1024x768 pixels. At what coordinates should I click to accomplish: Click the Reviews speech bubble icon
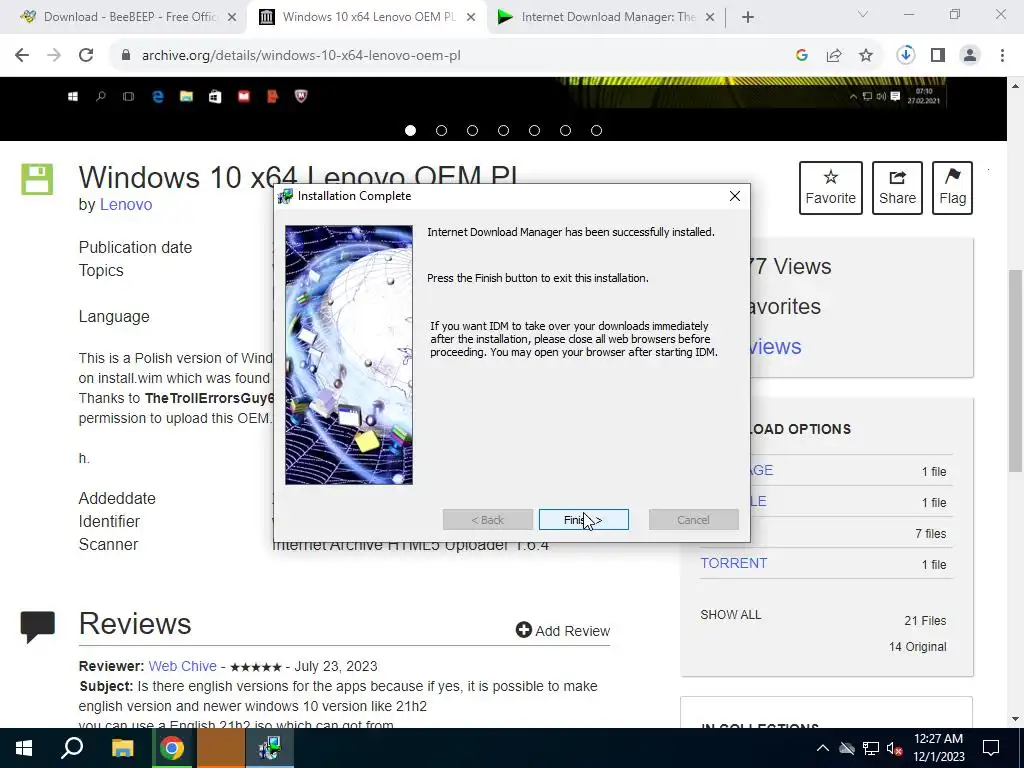click(x=37, y=626)
